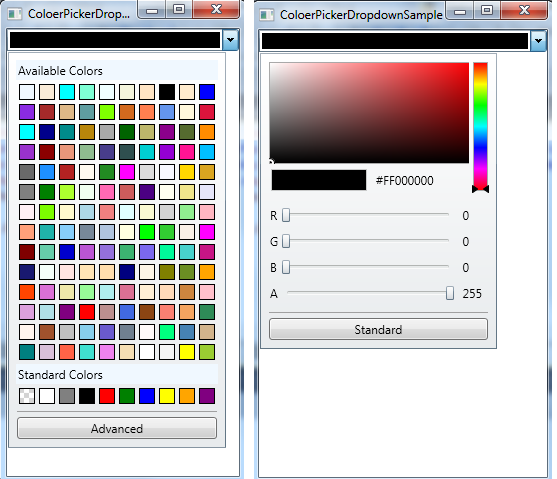Expand the left window color dropdown arrow

[230, 40]
